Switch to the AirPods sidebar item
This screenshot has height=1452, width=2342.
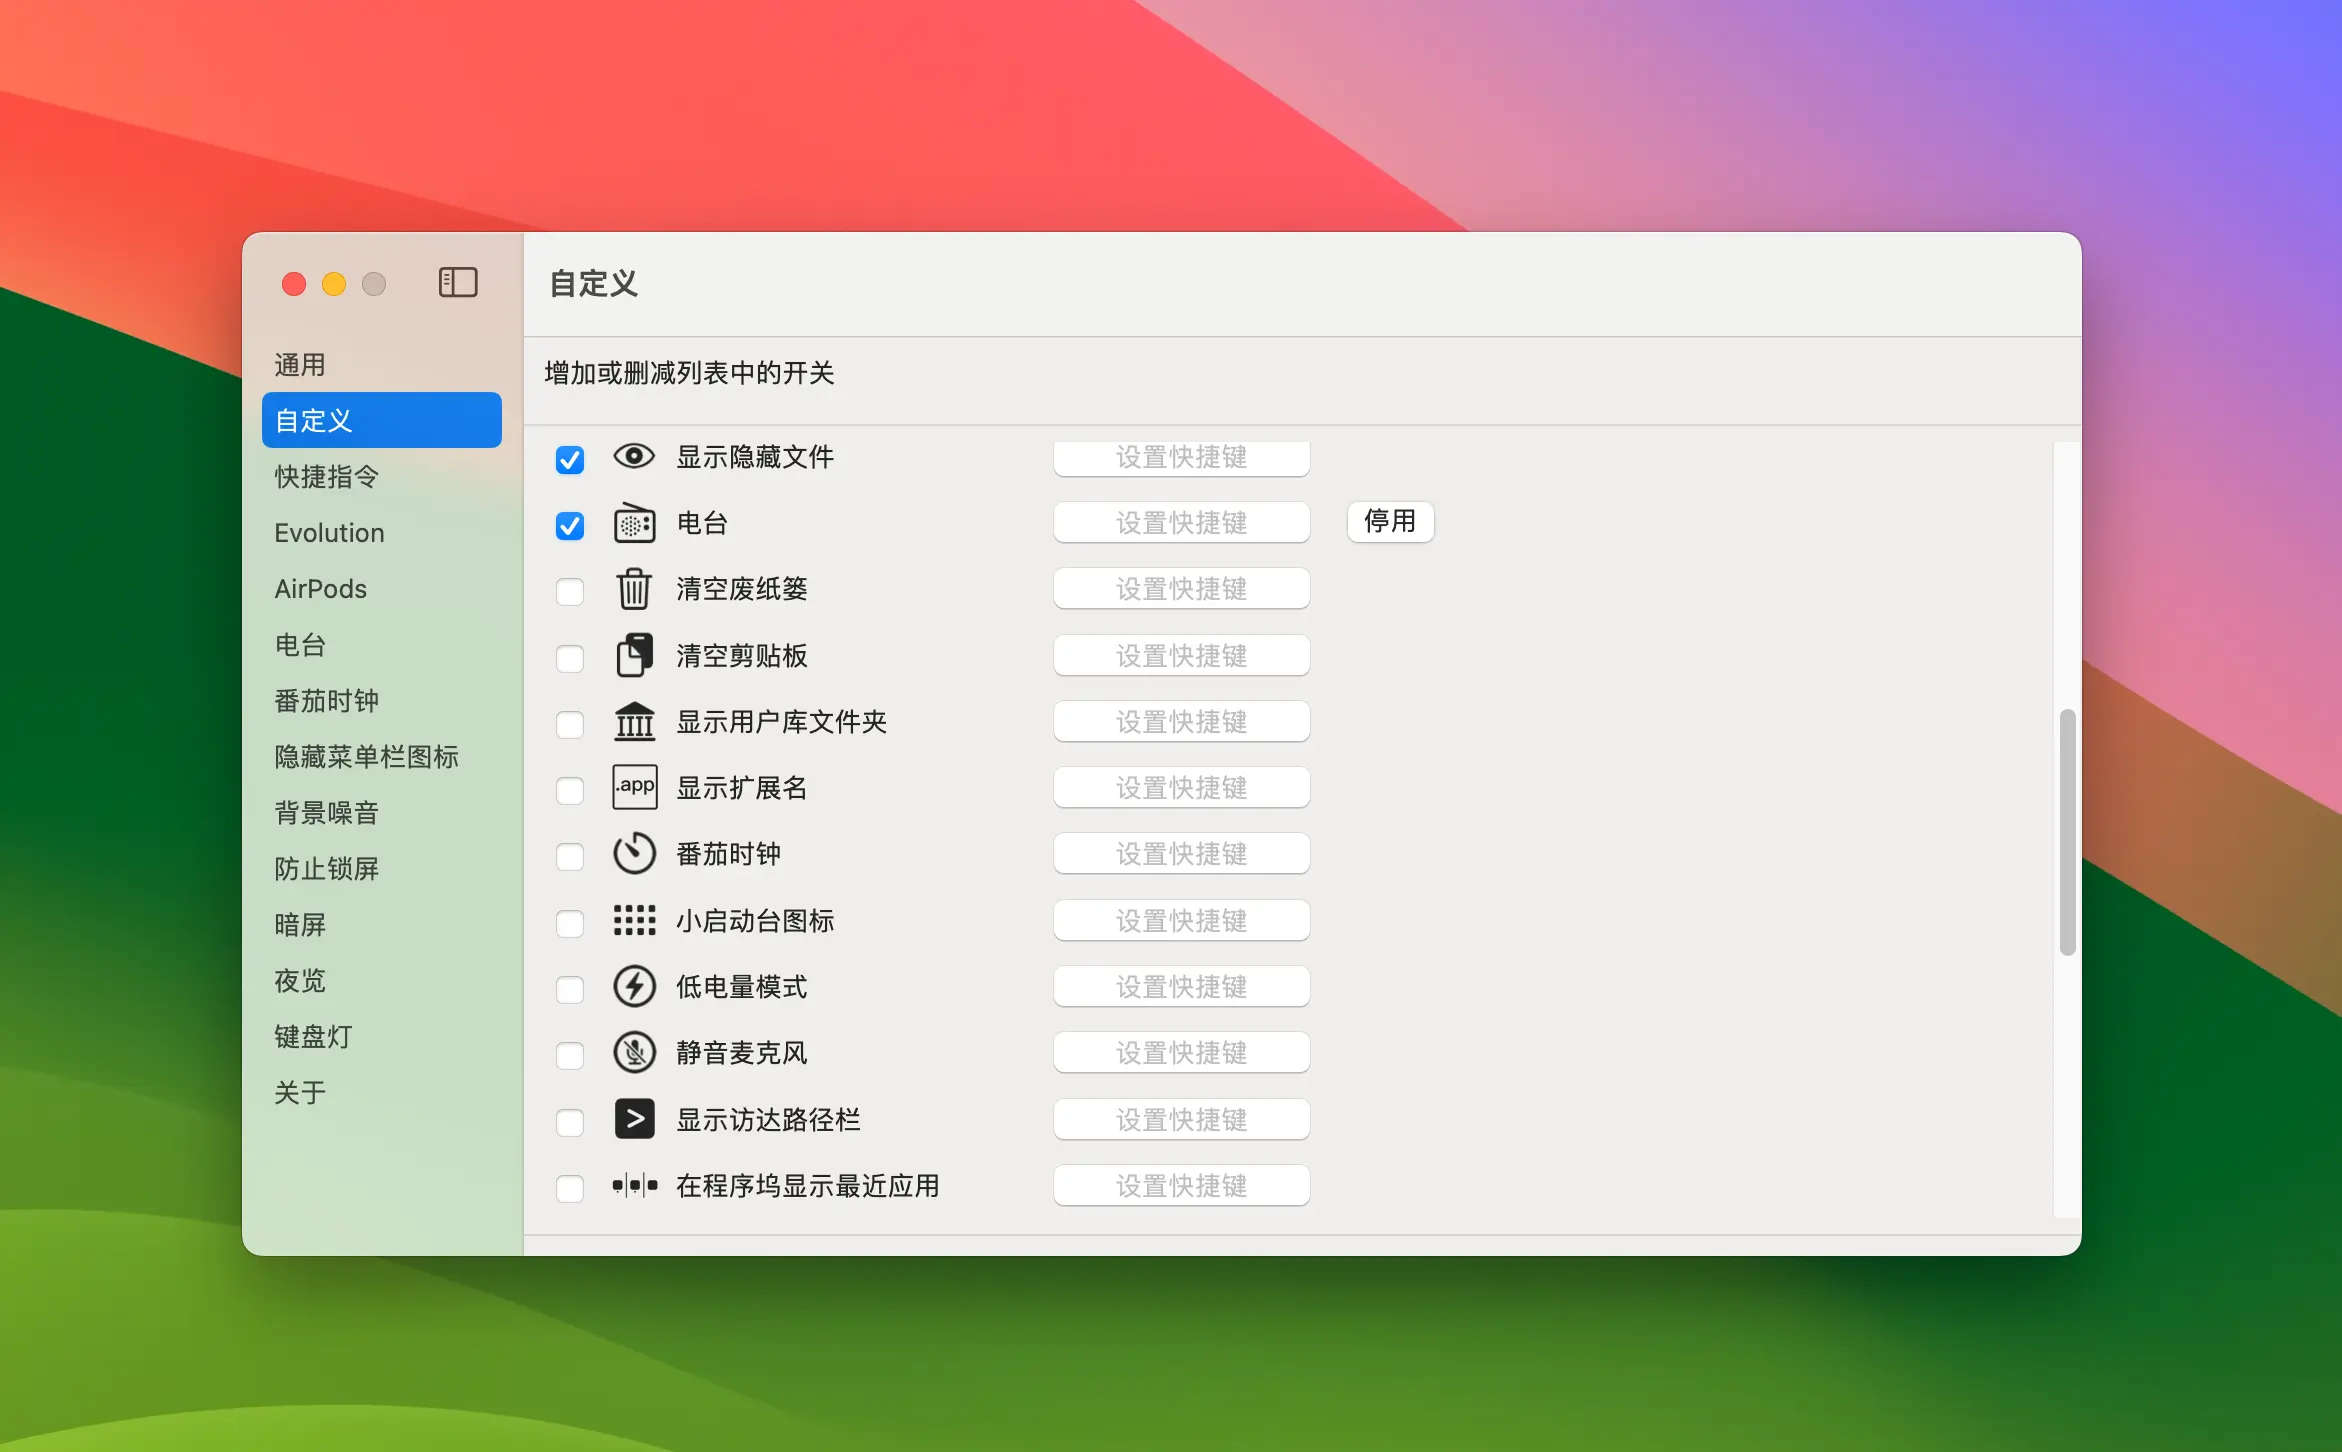[x=321, y=589]
